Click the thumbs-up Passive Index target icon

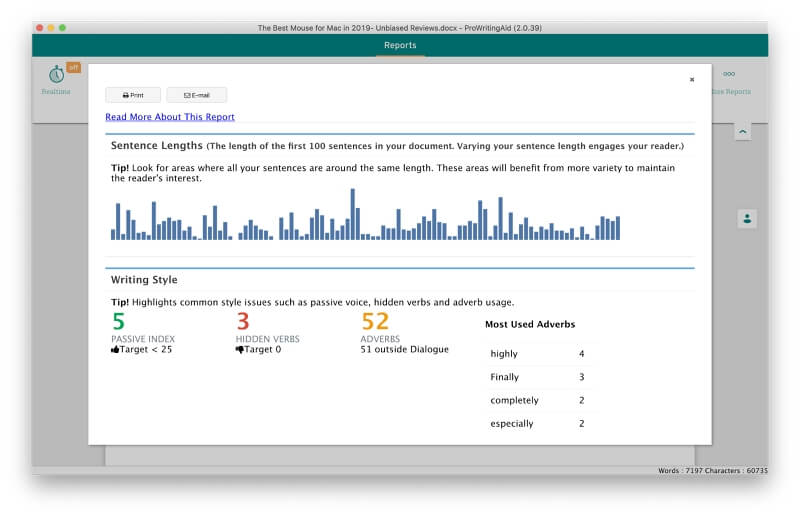point(115,350)
